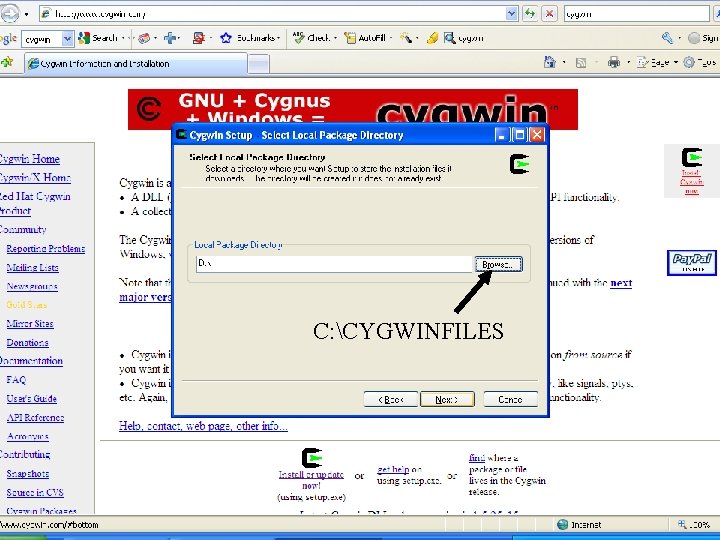The height and width of the screenshot is (540, 720).
Task: Open the Red Hat Cygwin Product link
Action: [35, 203]
